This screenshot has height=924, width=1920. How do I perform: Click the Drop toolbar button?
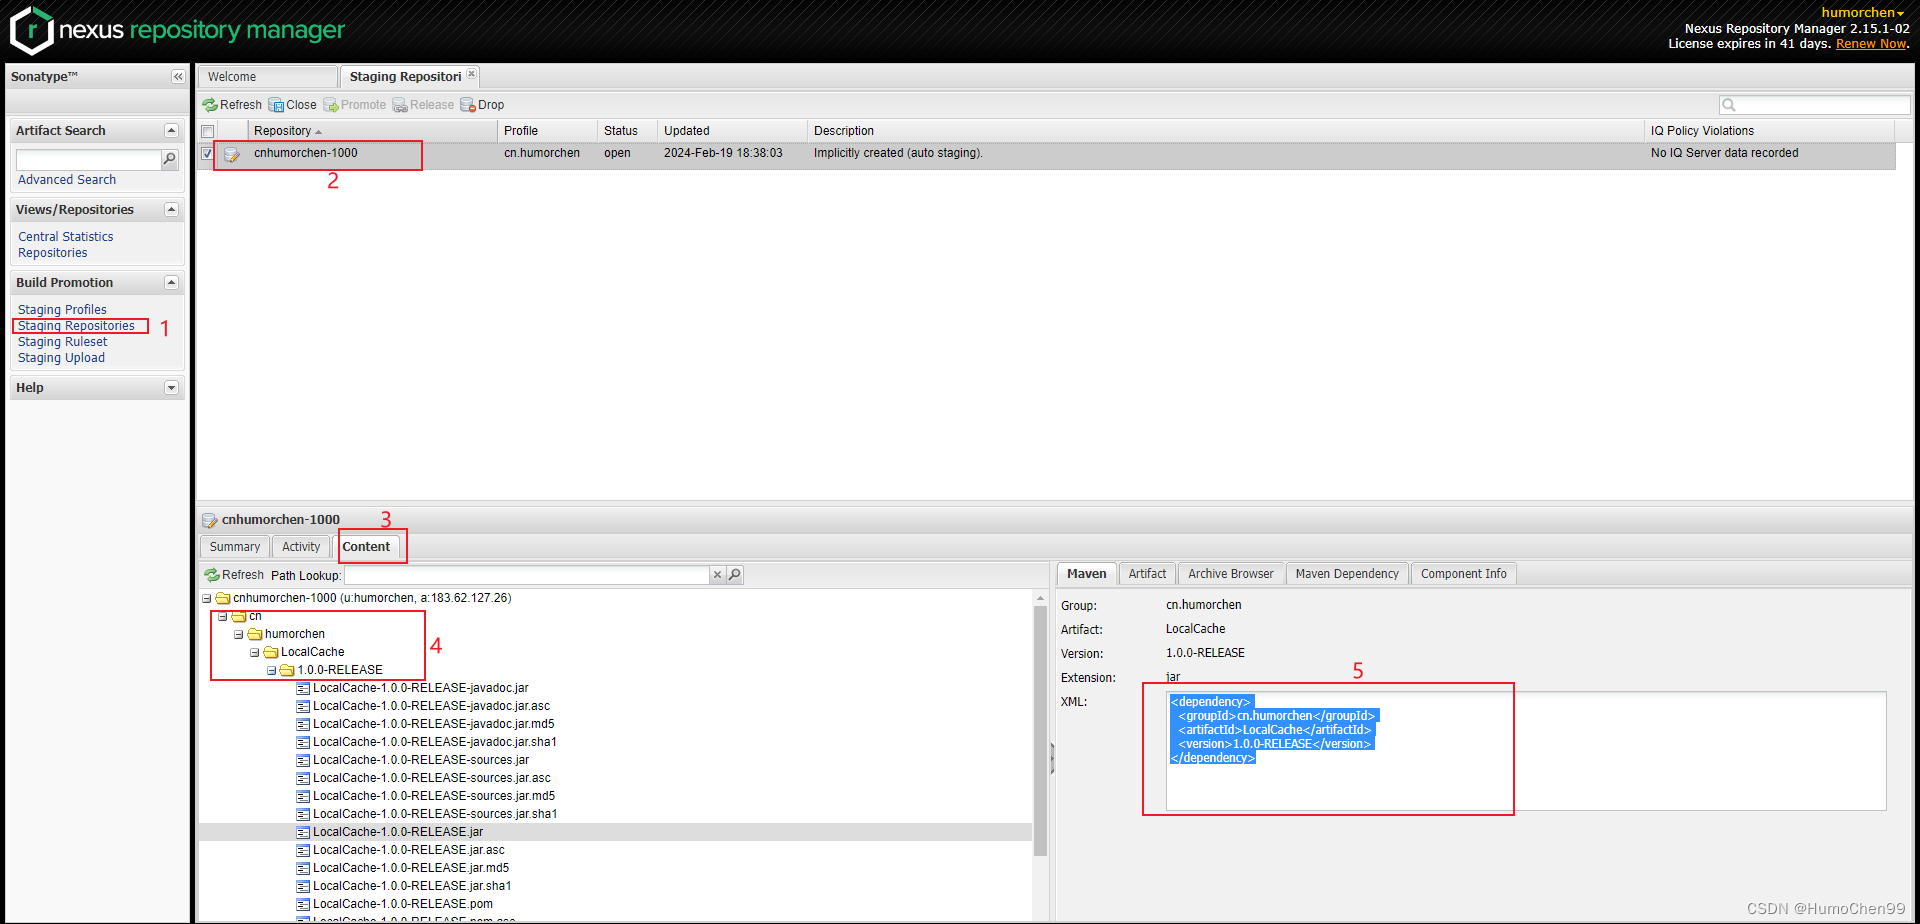pyautogui.click(x=482, y=105)
